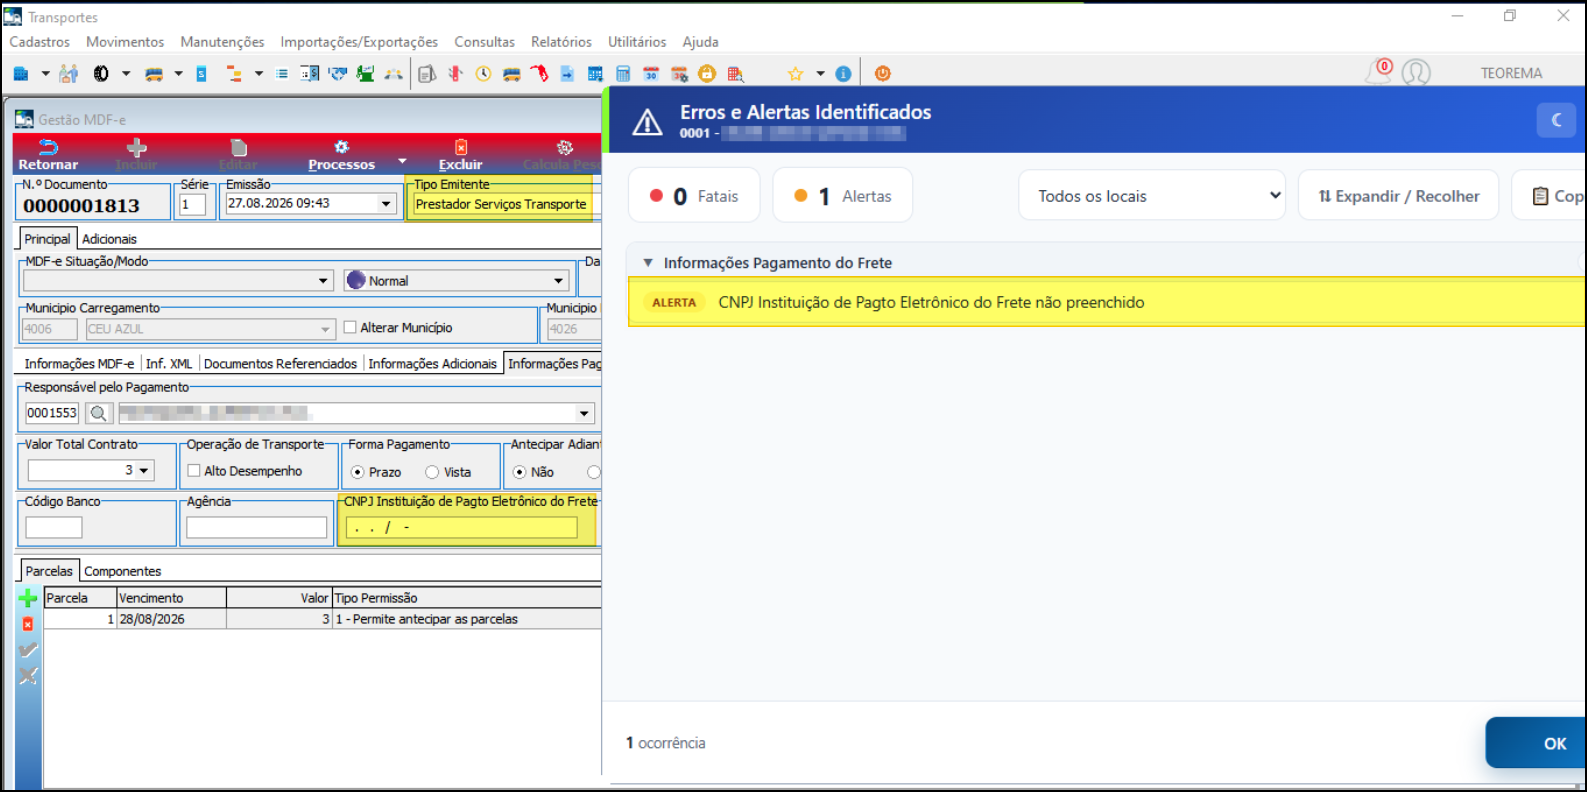Click the CNPJ Instituição de Pagto input field
1587x792 pixels.
click(x=461, y=527)
